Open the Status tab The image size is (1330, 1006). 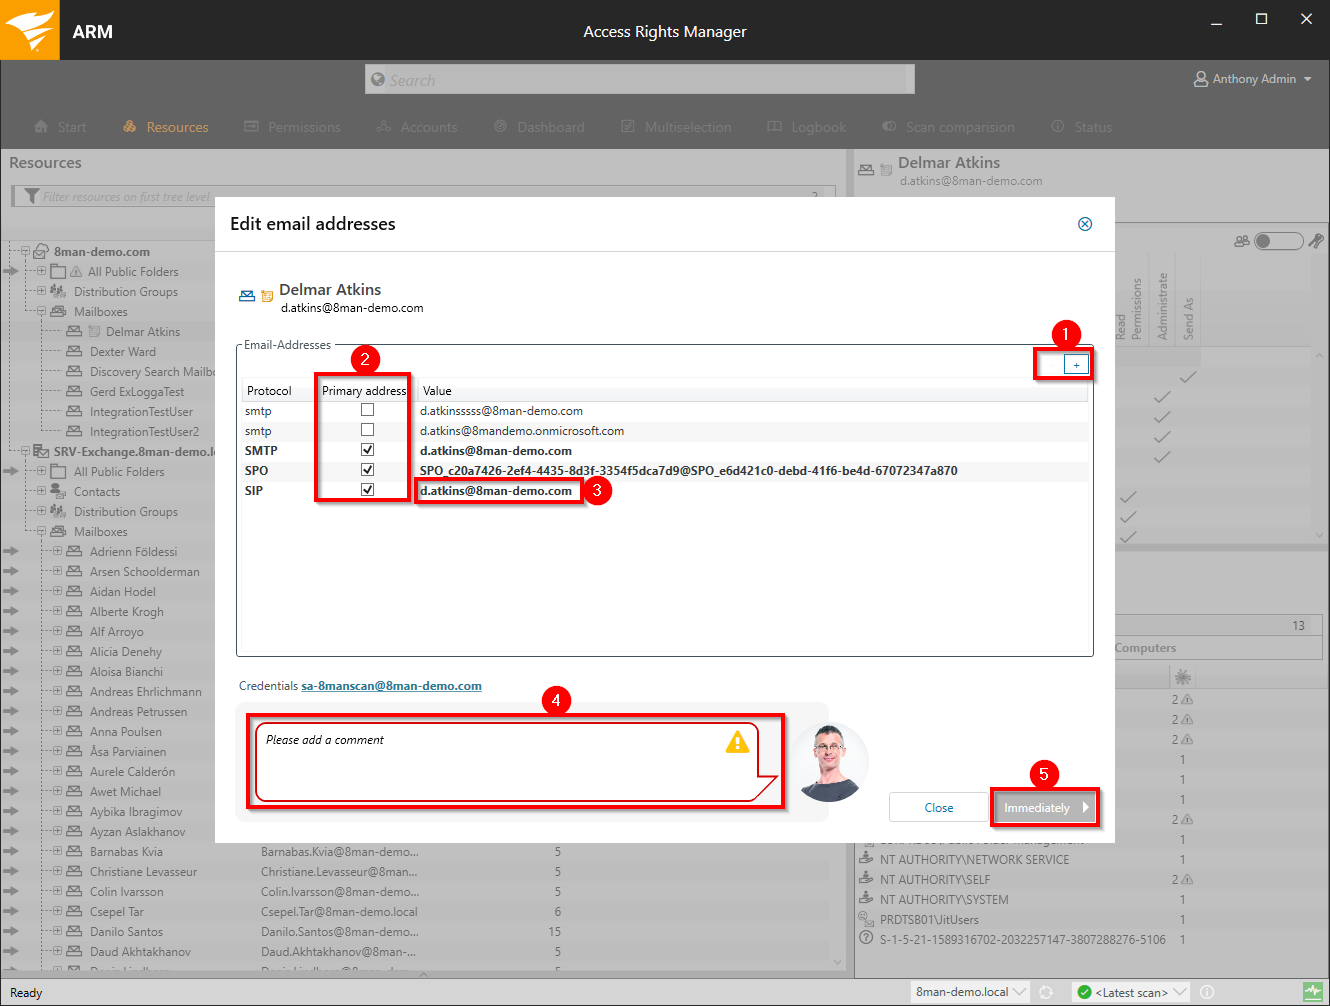[1082, 127]
